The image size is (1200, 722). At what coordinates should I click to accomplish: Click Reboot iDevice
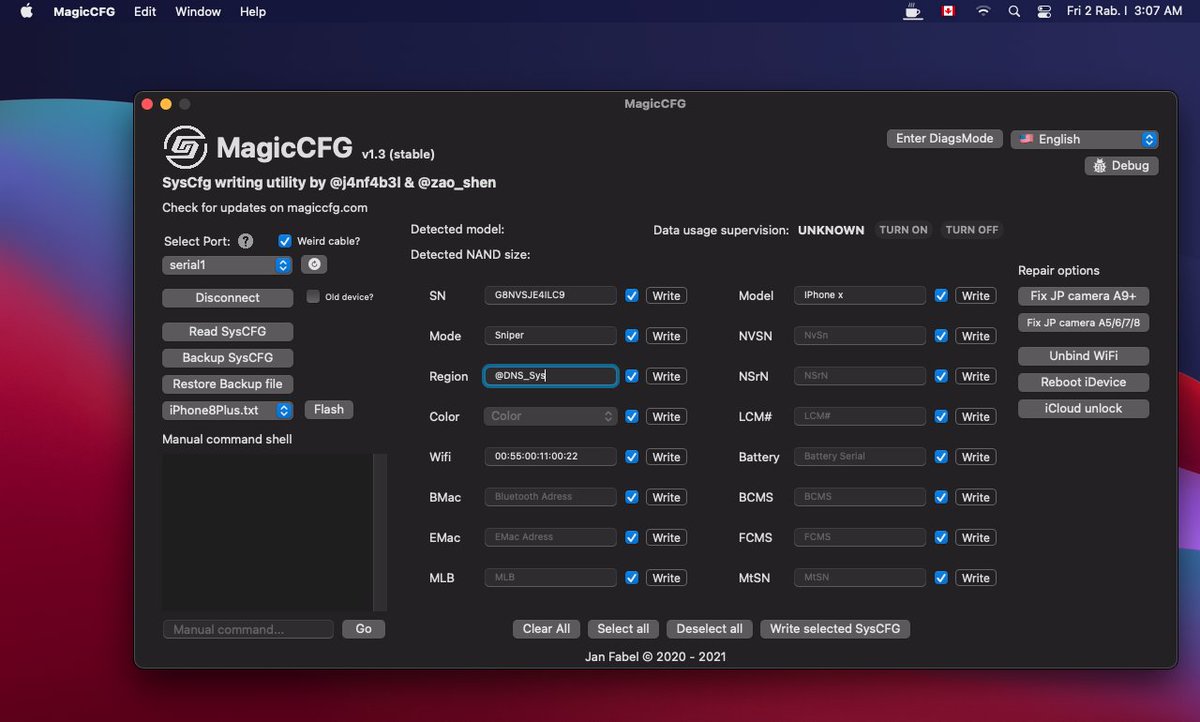coord(1084,382)
